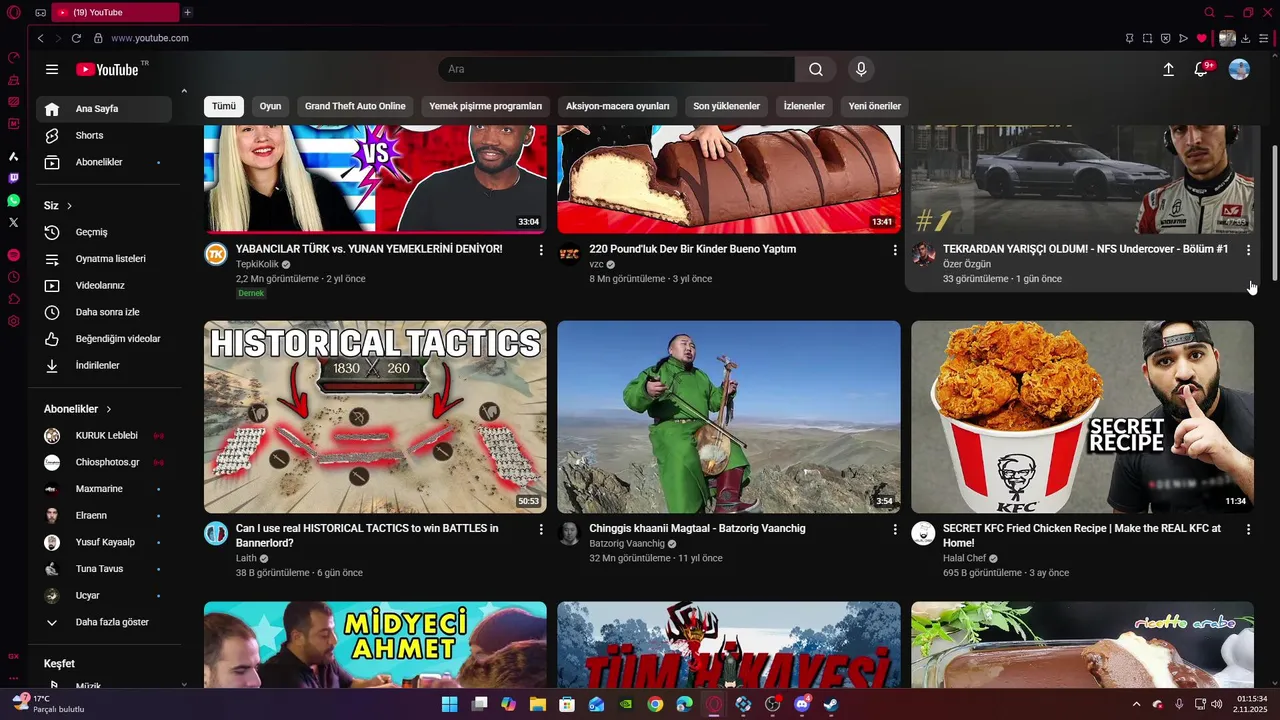Open the Opera snapshot tool icon

[1147, 38]
